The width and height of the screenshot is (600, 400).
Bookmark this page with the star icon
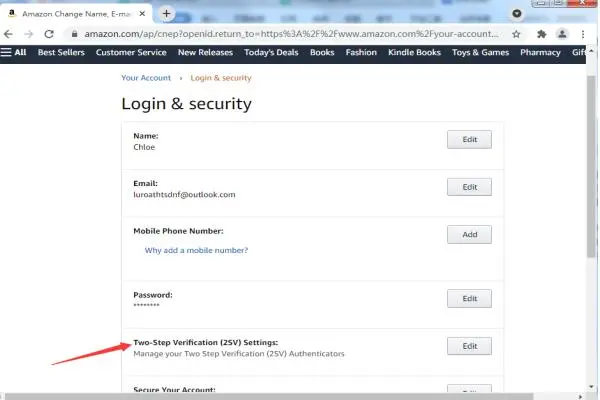point(516,34)
